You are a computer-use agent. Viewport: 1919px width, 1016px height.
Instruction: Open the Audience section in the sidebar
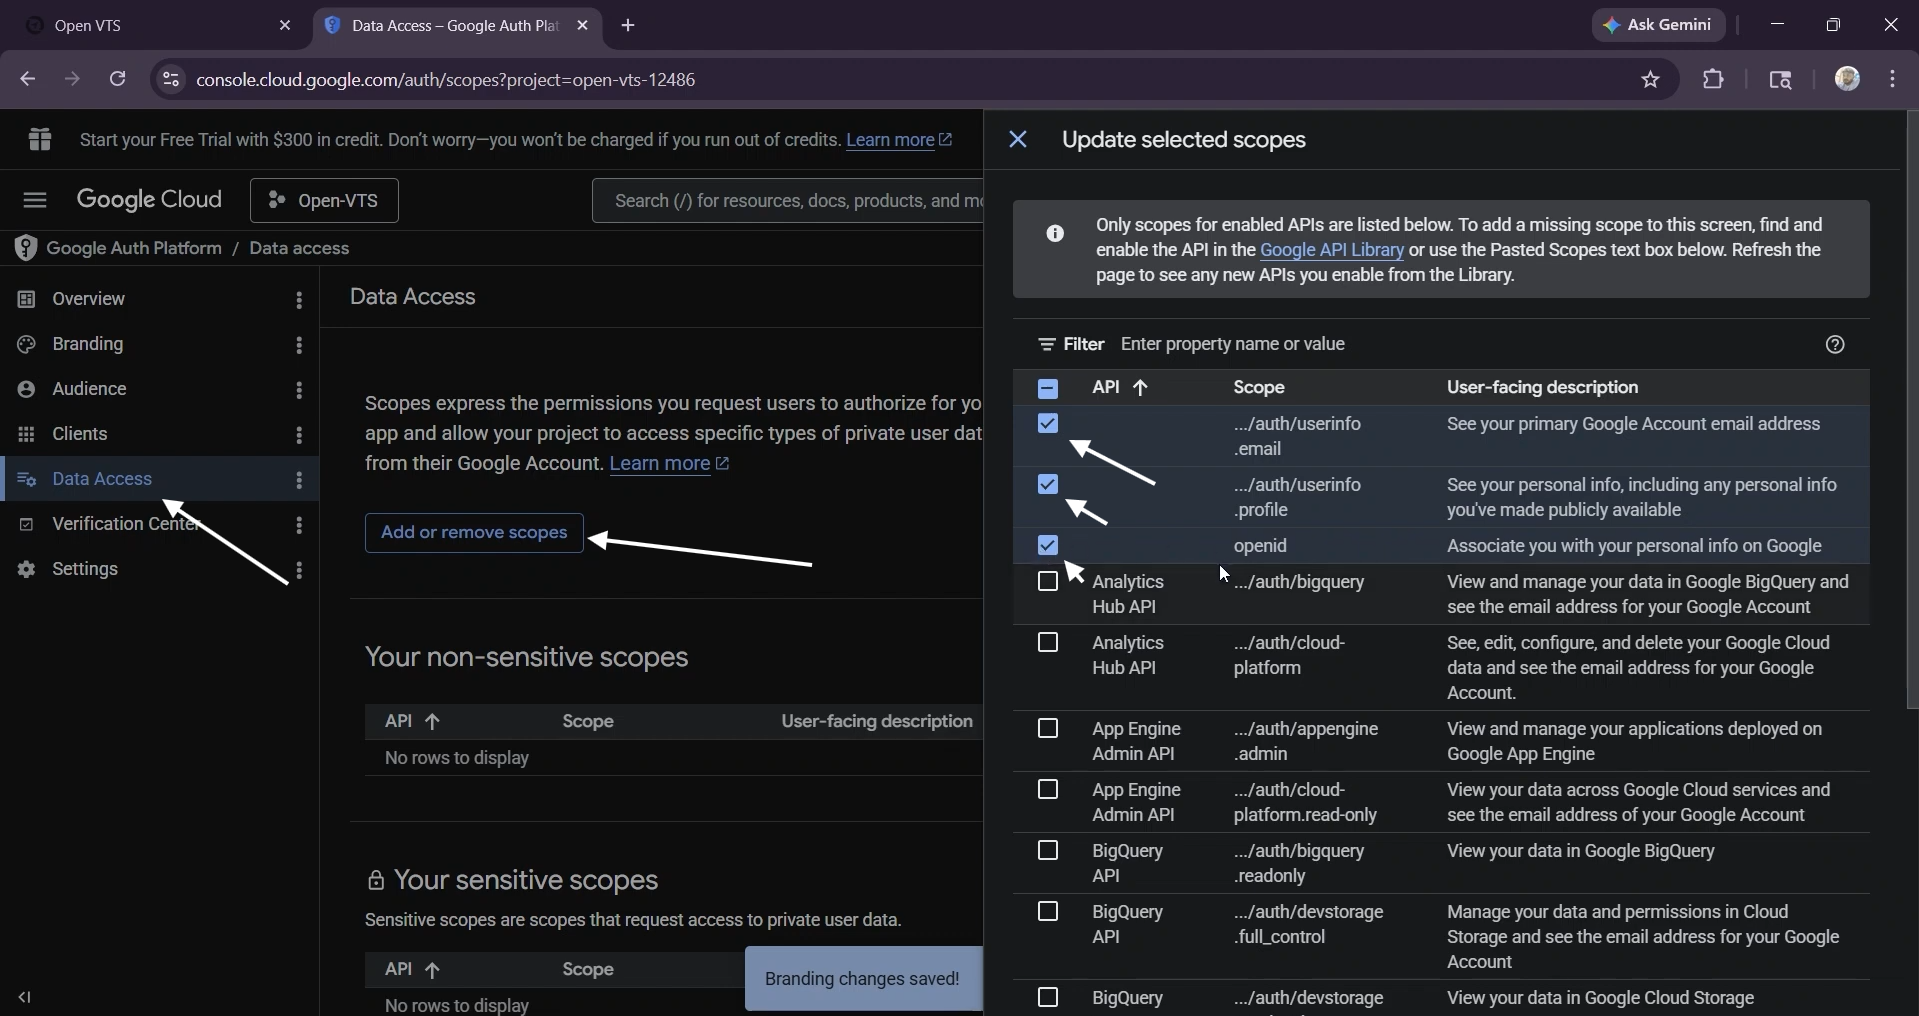click(x=89, y=389)
